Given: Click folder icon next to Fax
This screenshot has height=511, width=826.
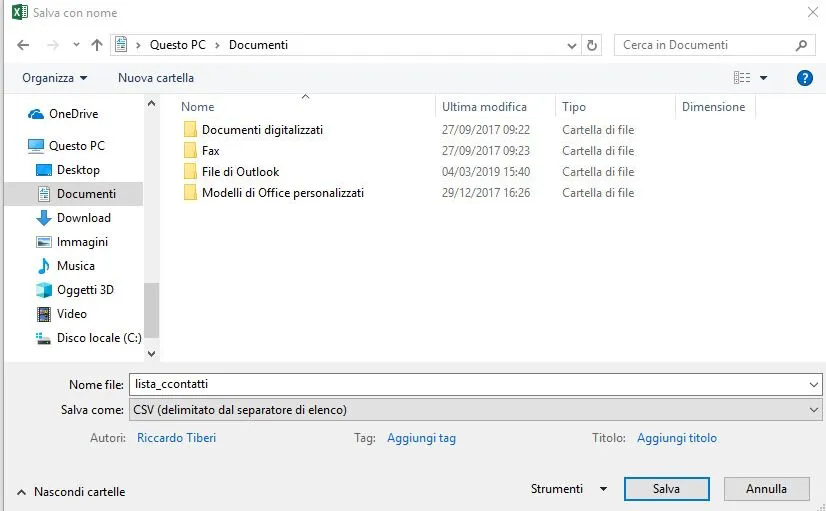Looking at the screenshot, I should coord(190,151).
